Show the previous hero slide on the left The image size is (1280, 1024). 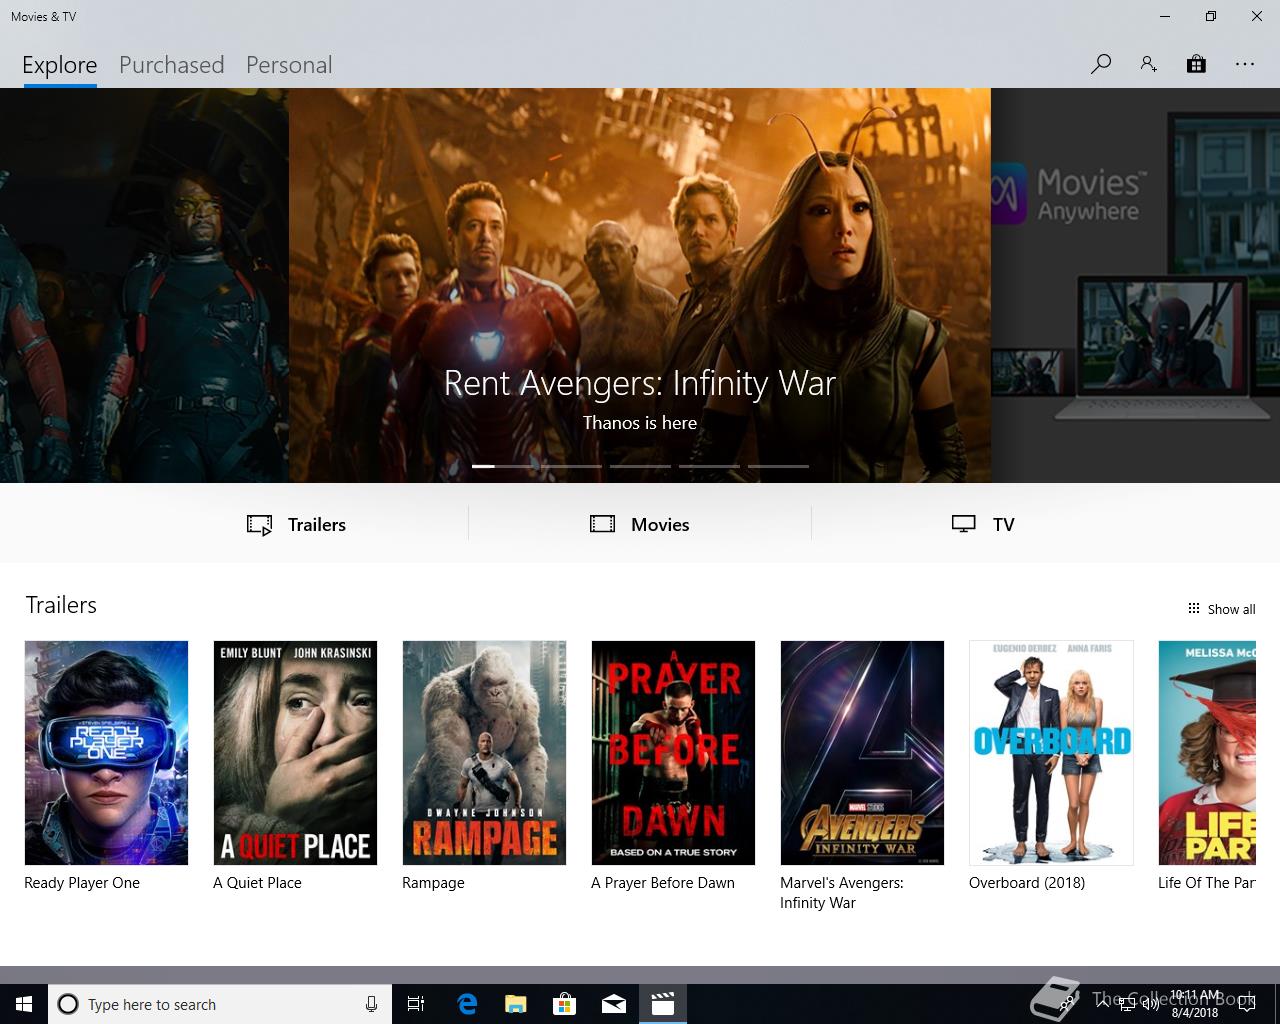coord(144,285)
